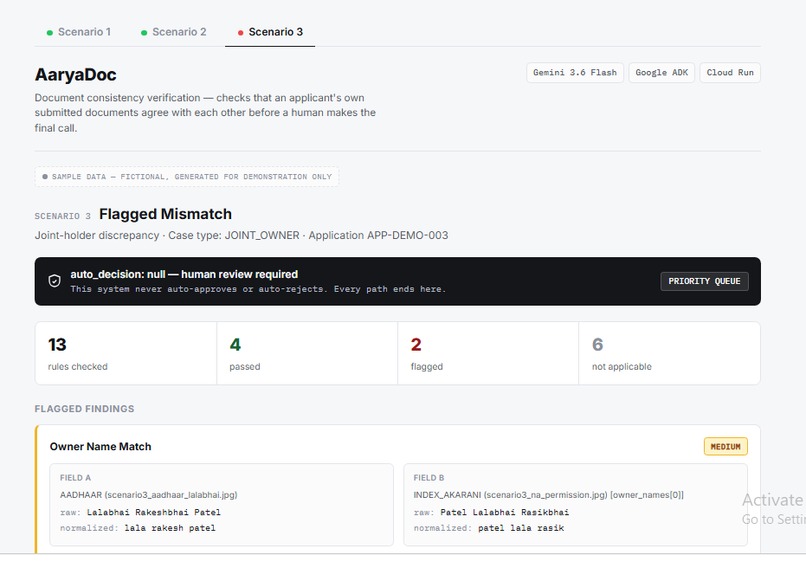Viewport: 806px width, 568px height.
Task: Click the Gemini 3.6 Flash badge
Action: point(575,72)
